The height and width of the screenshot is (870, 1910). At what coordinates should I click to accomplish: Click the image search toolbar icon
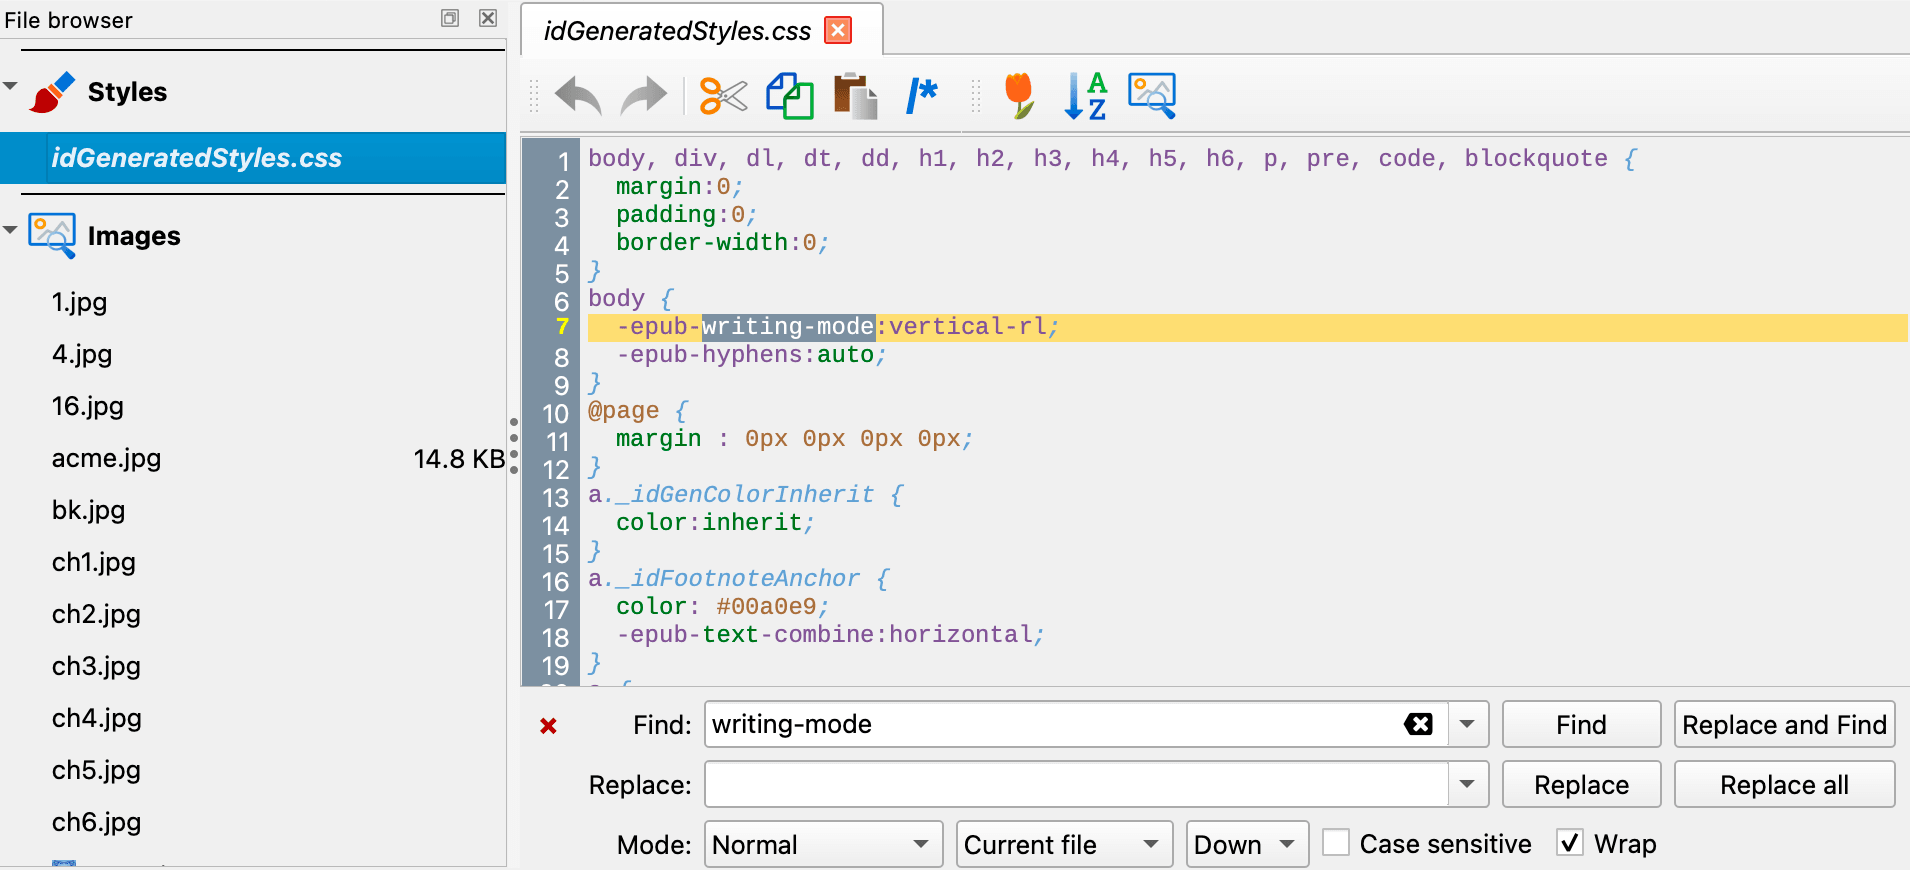[x=1152, y=96]
